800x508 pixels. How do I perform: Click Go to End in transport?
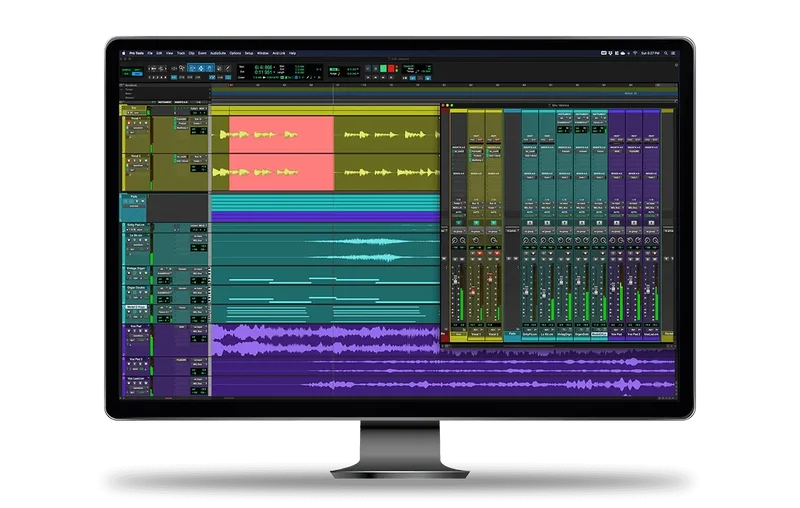tap(391, 78)
